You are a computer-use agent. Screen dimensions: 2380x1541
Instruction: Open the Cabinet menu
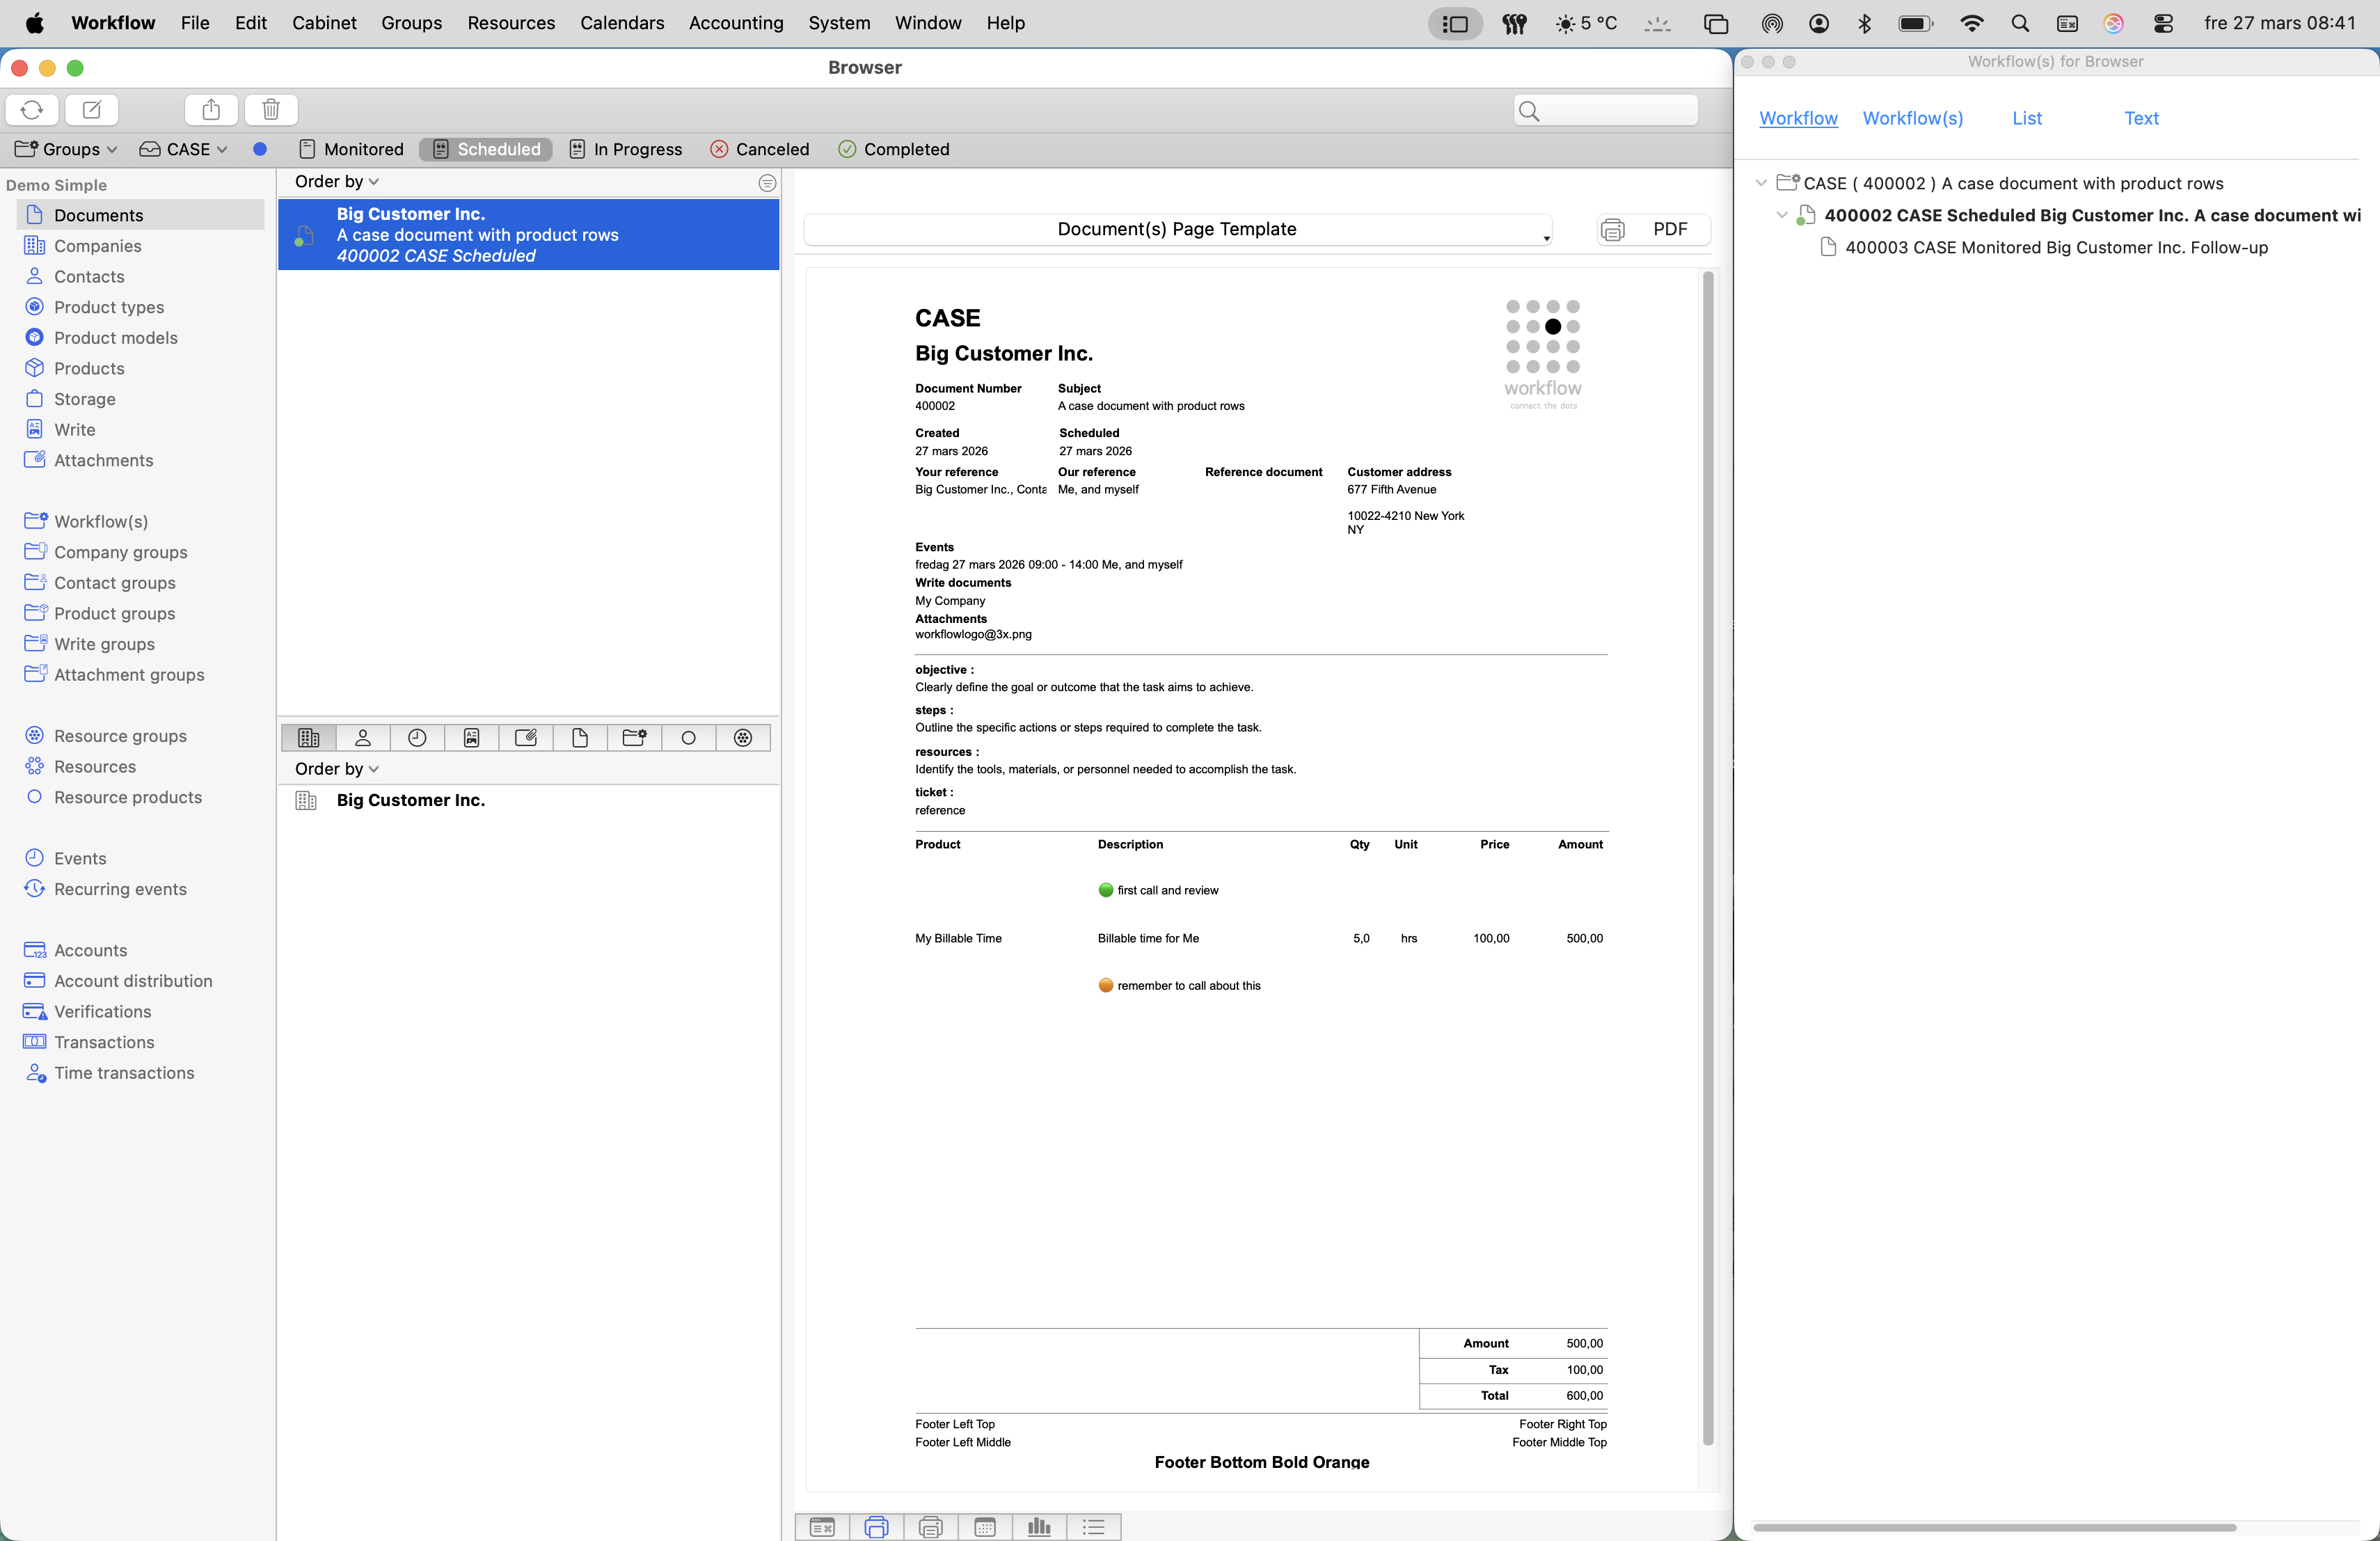[324, 23]
